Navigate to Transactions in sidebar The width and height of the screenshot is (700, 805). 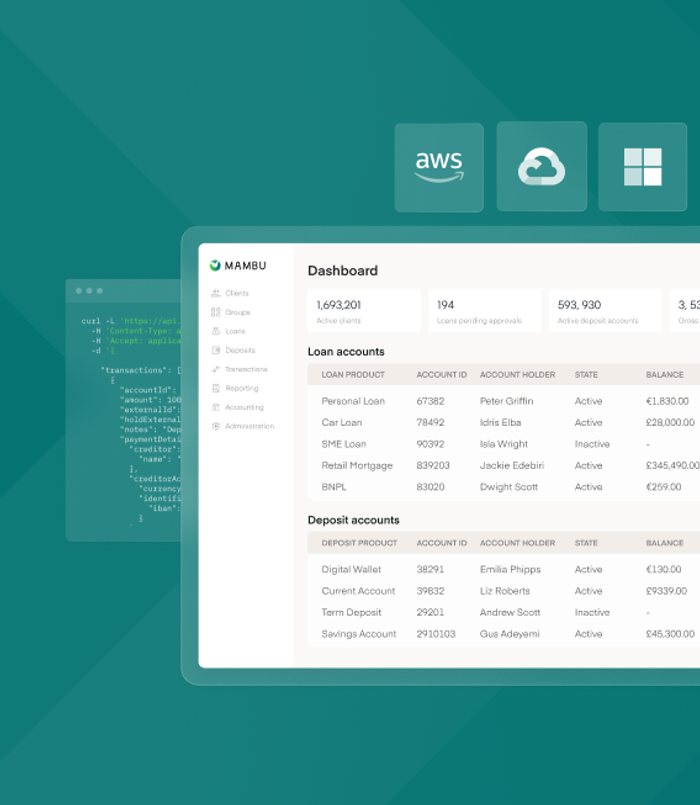pos(240,369)
